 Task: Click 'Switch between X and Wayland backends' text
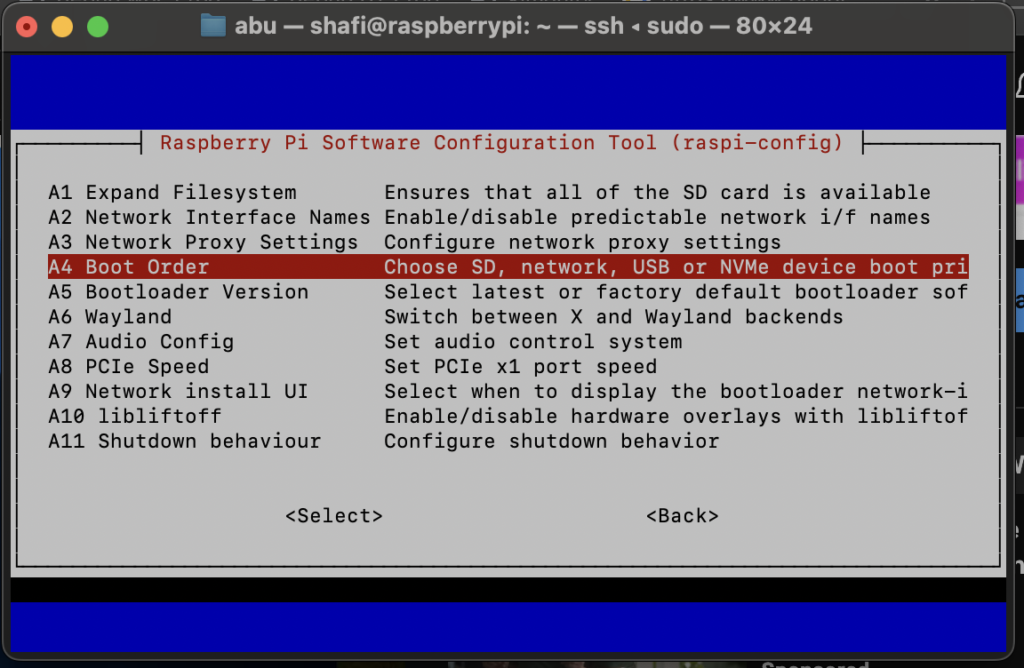coord(614,317)
